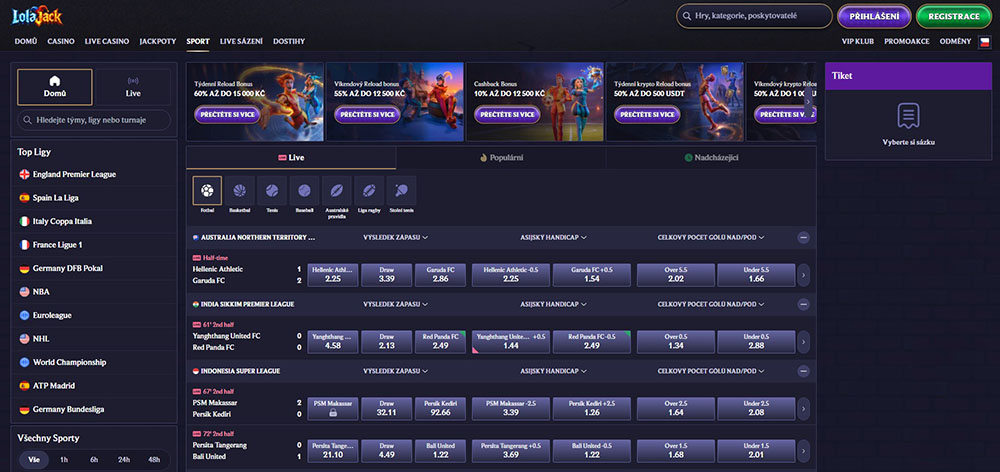Open the Germany Bundesliga league
This screenshot has height=472, width=1000.
(x=94, y=409)
